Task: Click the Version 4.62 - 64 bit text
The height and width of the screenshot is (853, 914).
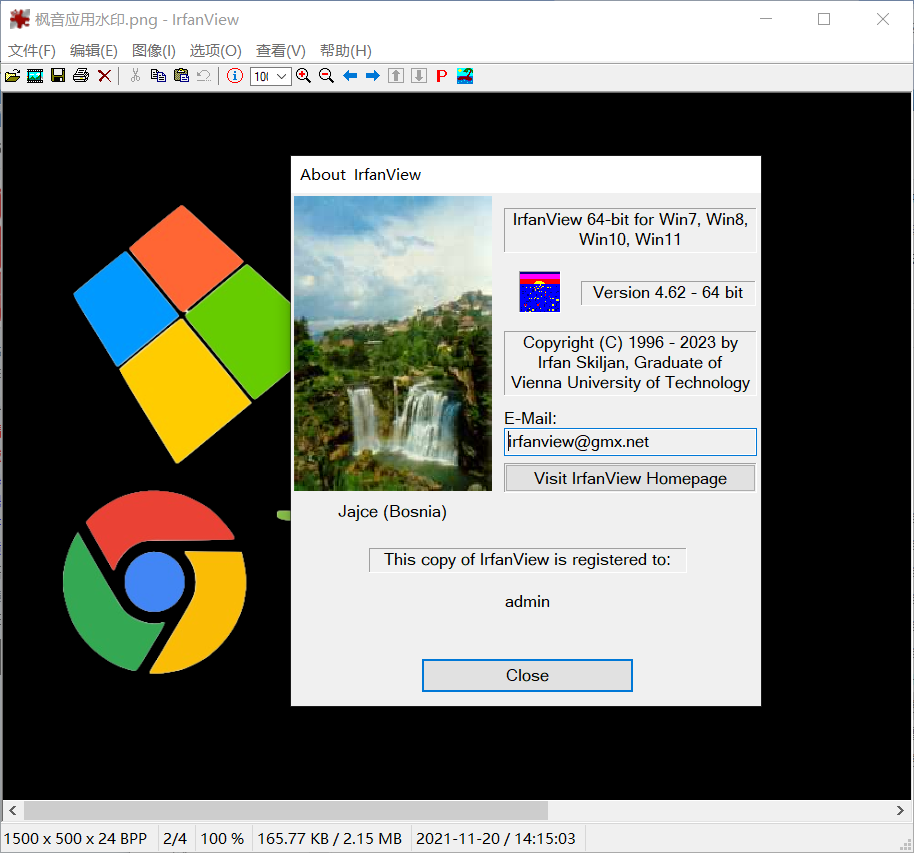Action: coord(668,293)
